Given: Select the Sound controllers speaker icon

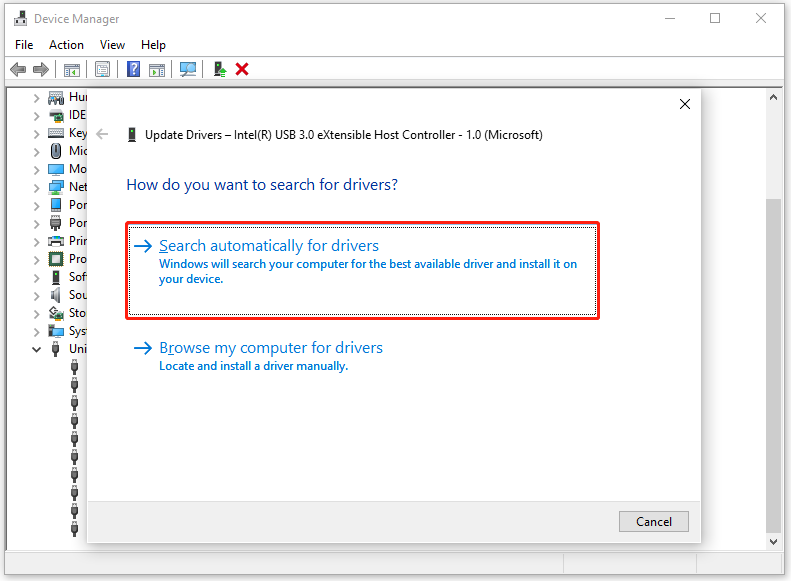Looking at the screenshot, I should (56, 295).
